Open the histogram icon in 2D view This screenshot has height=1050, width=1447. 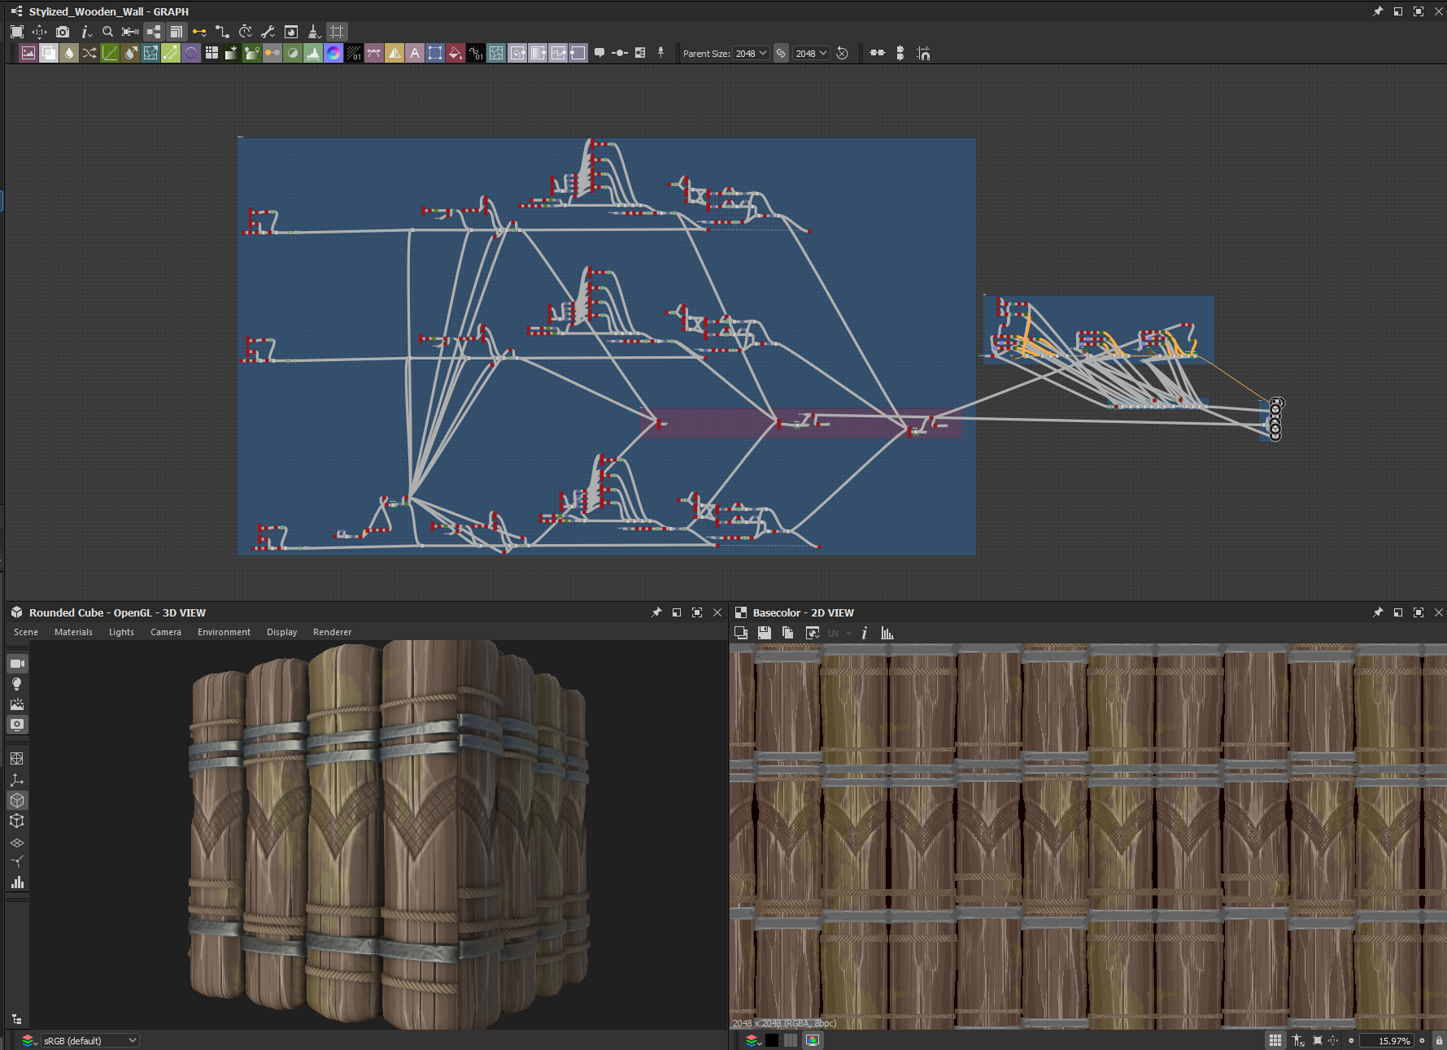point(887,633)
